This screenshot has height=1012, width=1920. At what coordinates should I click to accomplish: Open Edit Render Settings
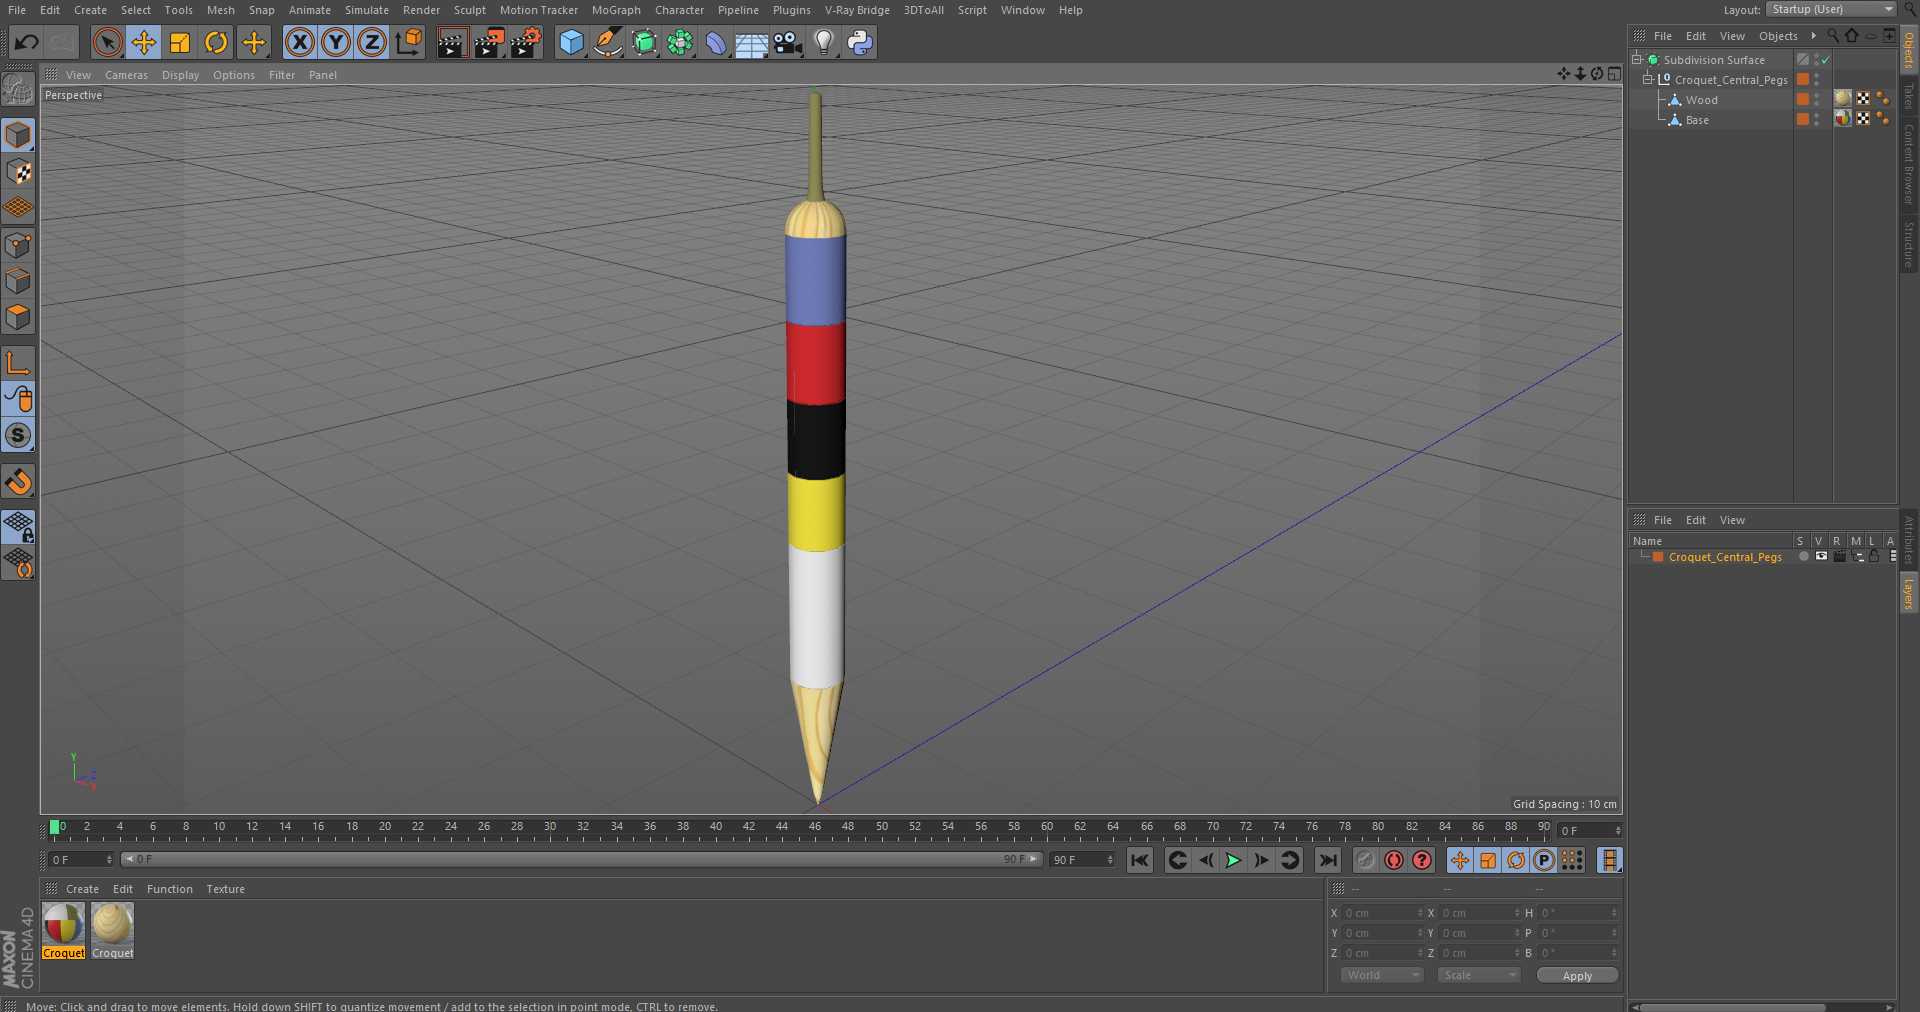coord(526,42)
